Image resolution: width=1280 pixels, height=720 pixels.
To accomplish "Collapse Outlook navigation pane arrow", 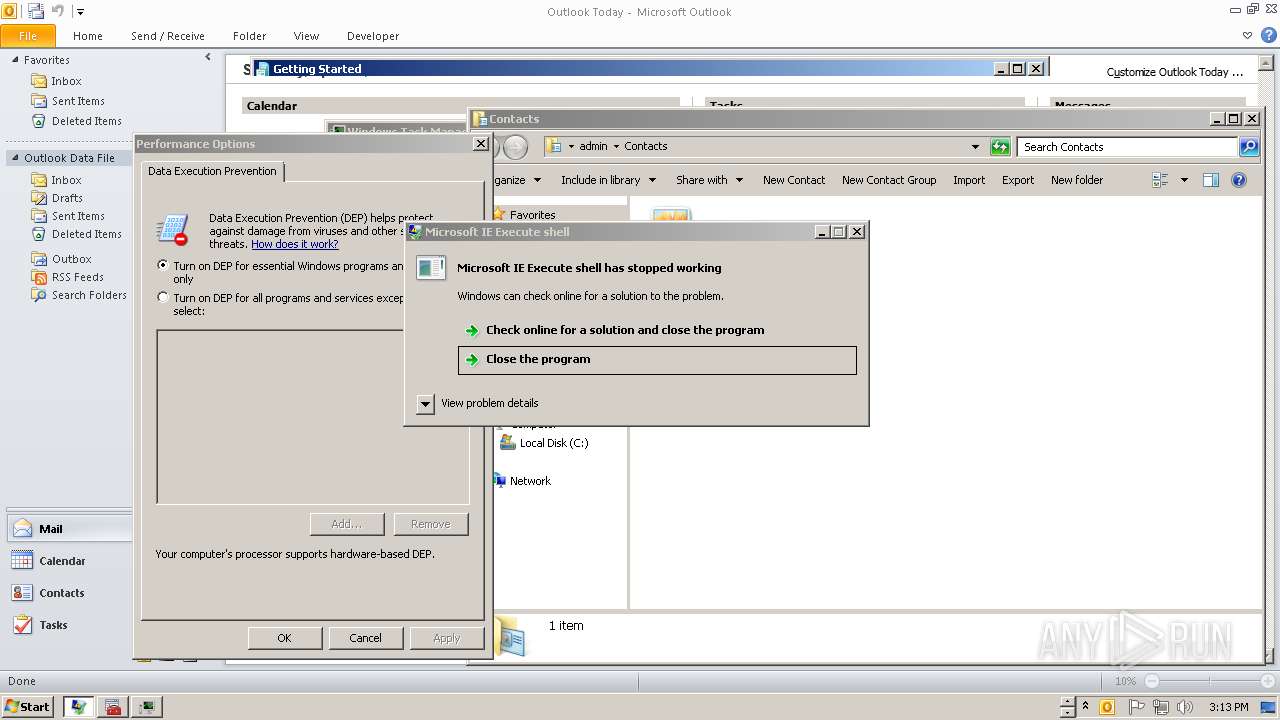I will click(208, 58).
